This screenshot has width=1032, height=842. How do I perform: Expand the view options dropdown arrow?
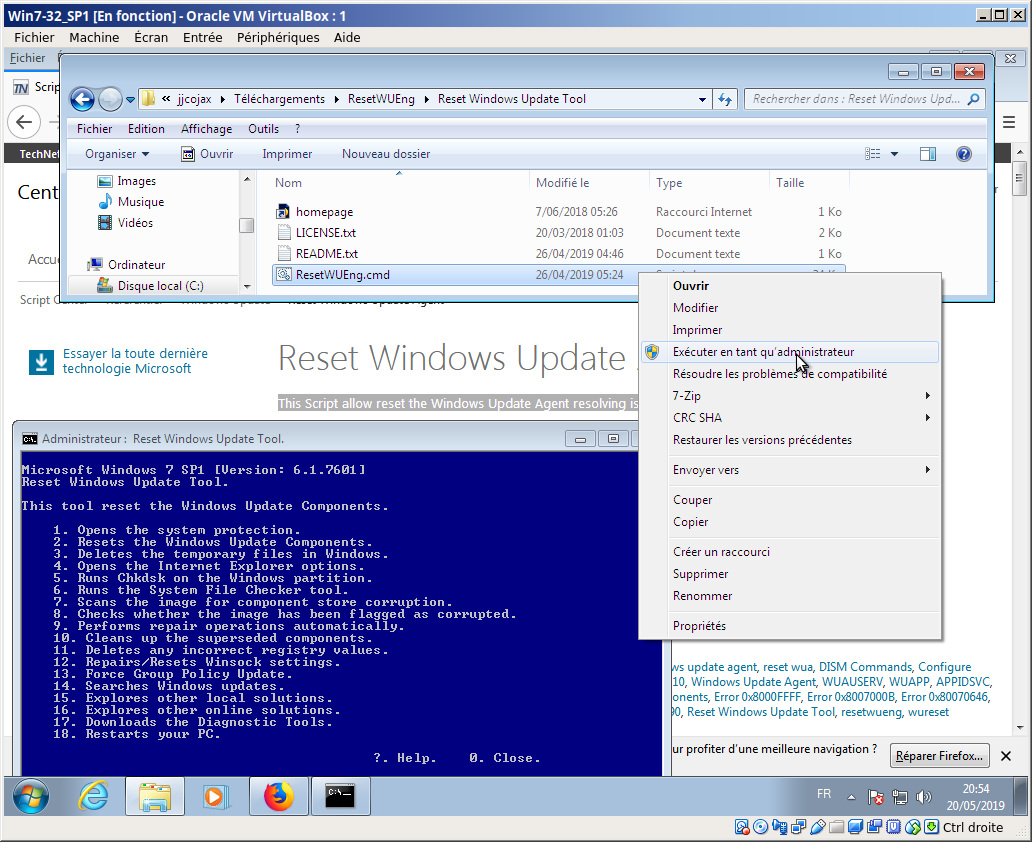coord(894,154)
